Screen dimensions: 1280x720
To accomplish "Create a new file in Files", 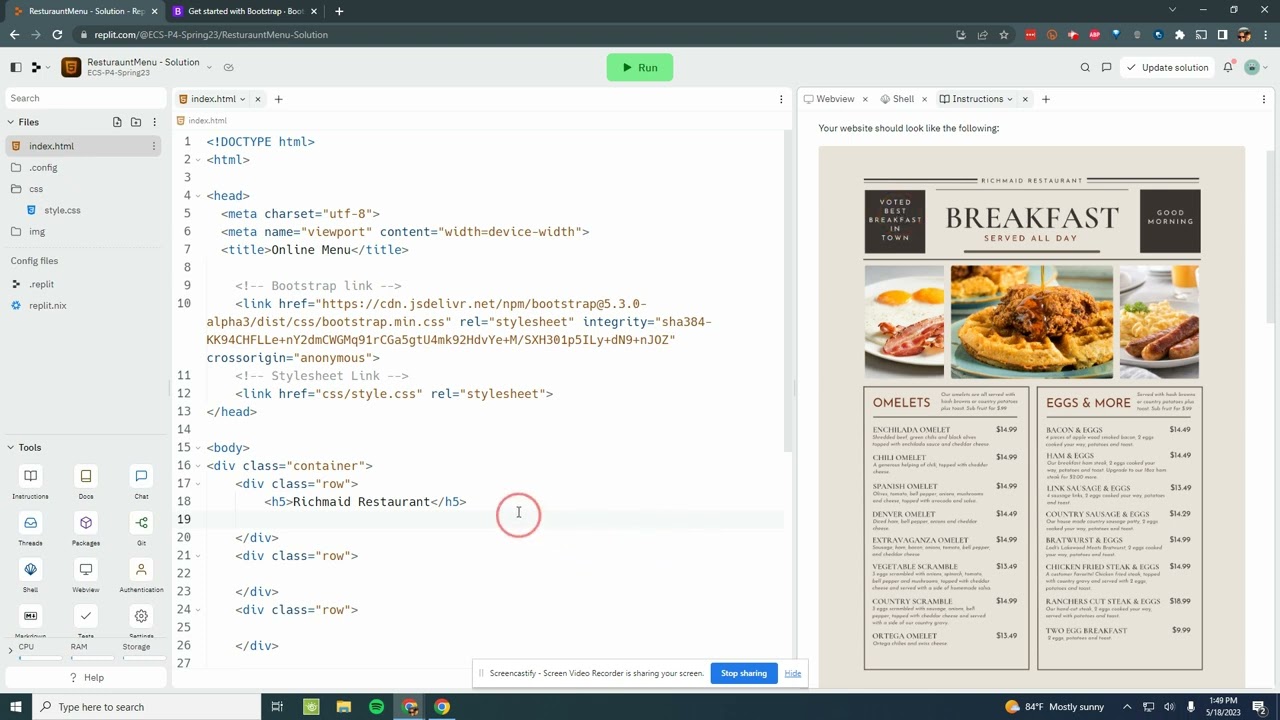I will tap(117, 122).
